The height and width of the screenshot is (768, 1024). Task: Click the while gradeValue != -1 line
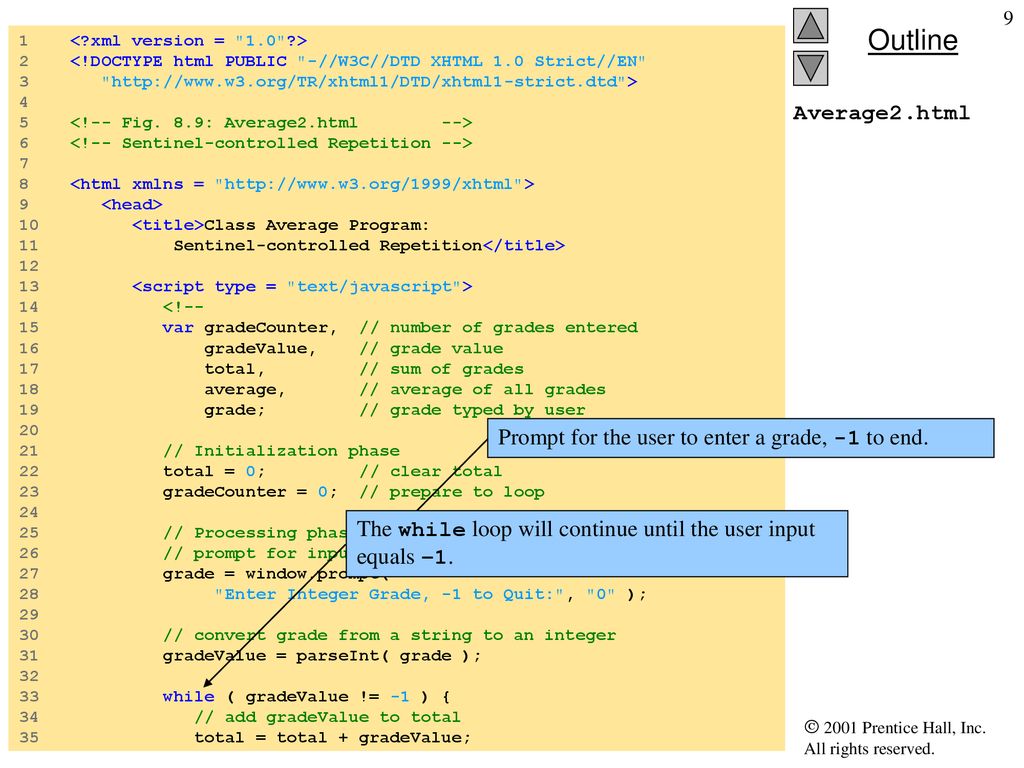[306, 697]
